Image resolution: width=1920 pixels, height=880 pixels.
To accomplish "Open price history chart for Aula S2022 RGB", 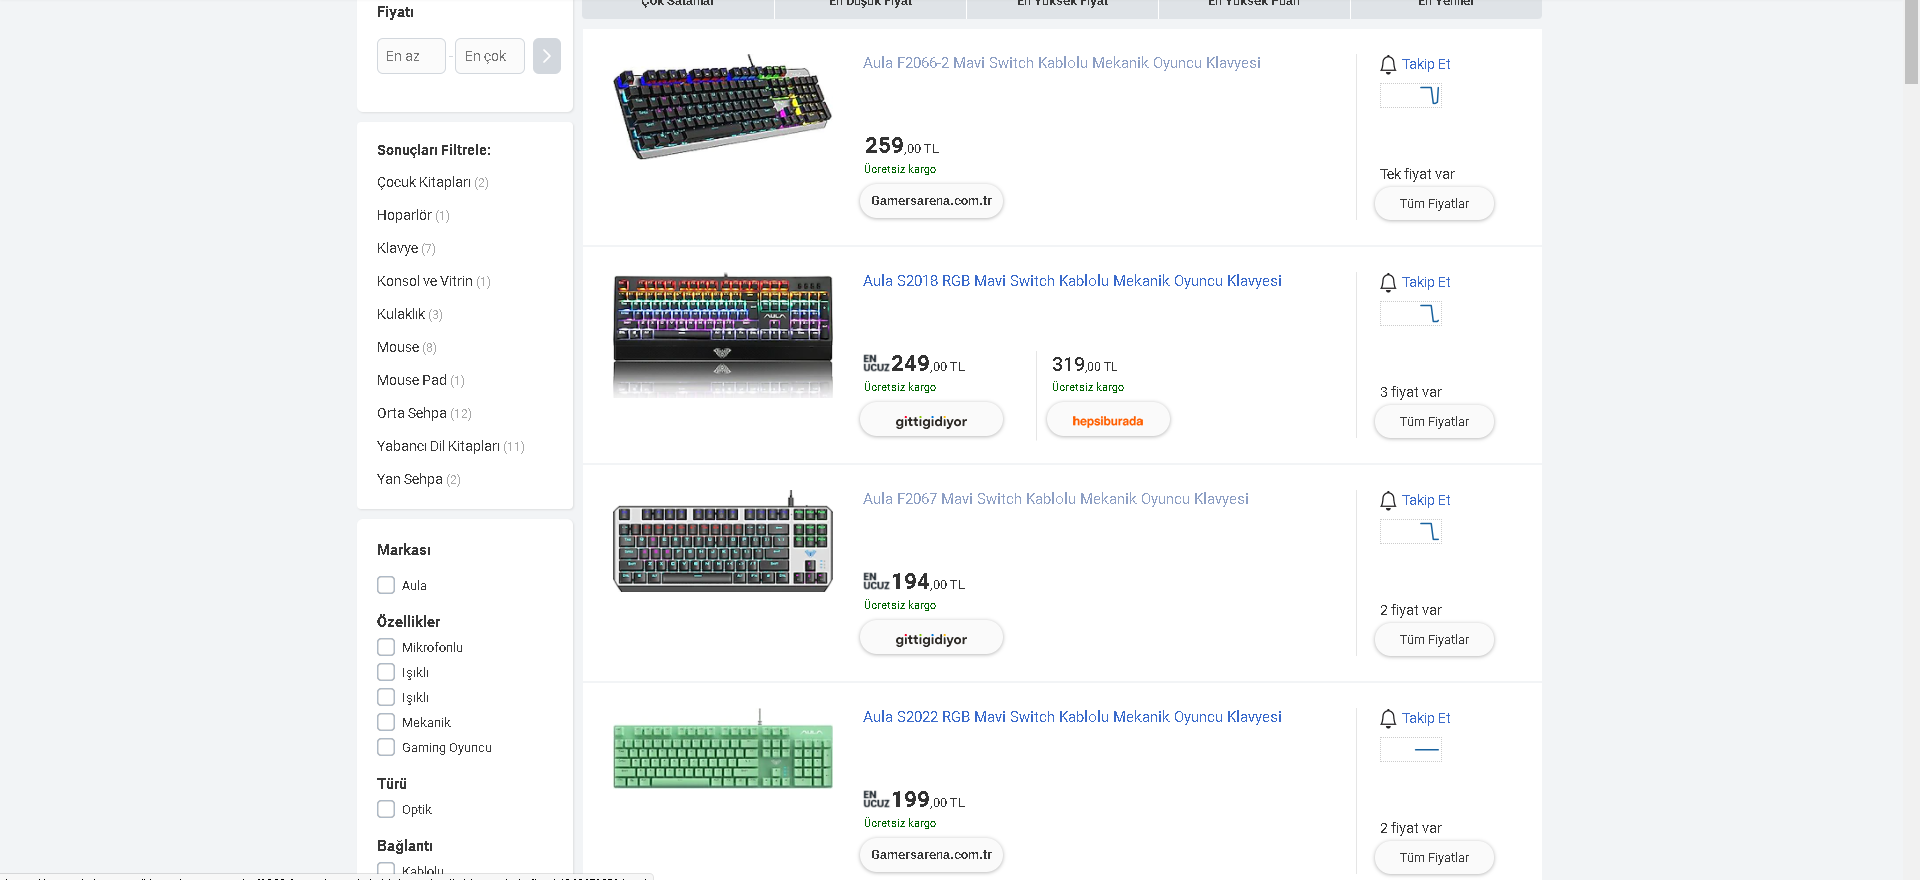I will (x=1411, y=750).
